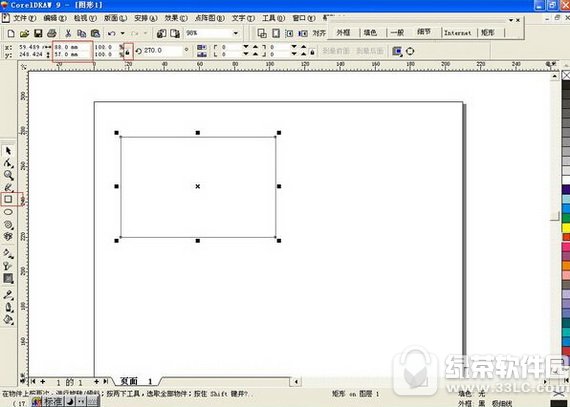Click the Import icon

tap(161, 33)
